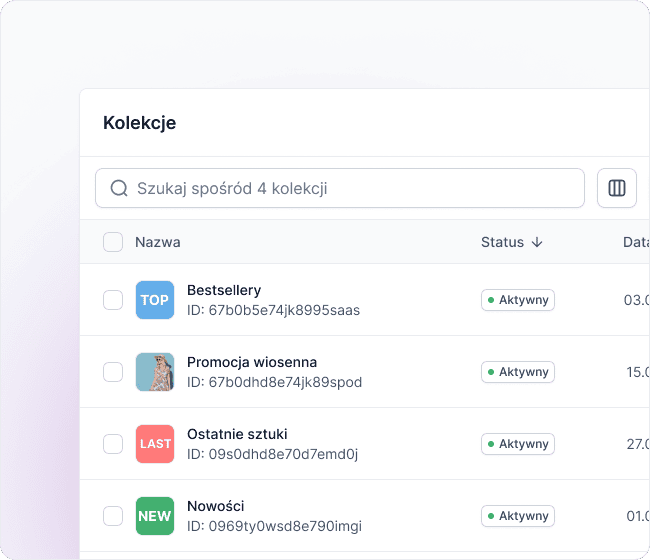The height and width of the screenshot is (560, 650).
Task: Select the Ostatnie sztuki row checkbox
Action: (x=113, y=444)
